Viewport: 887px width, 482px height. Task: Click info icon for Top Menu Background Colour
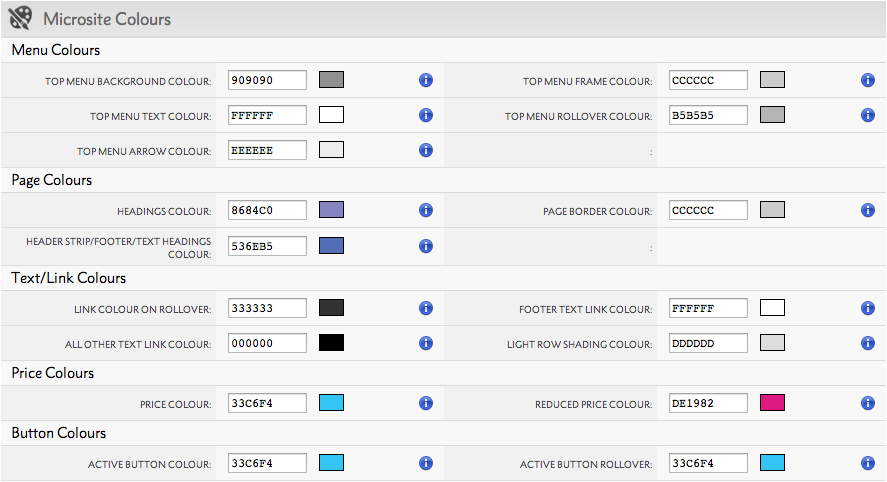pyautogui.click(x=425, y=80)
